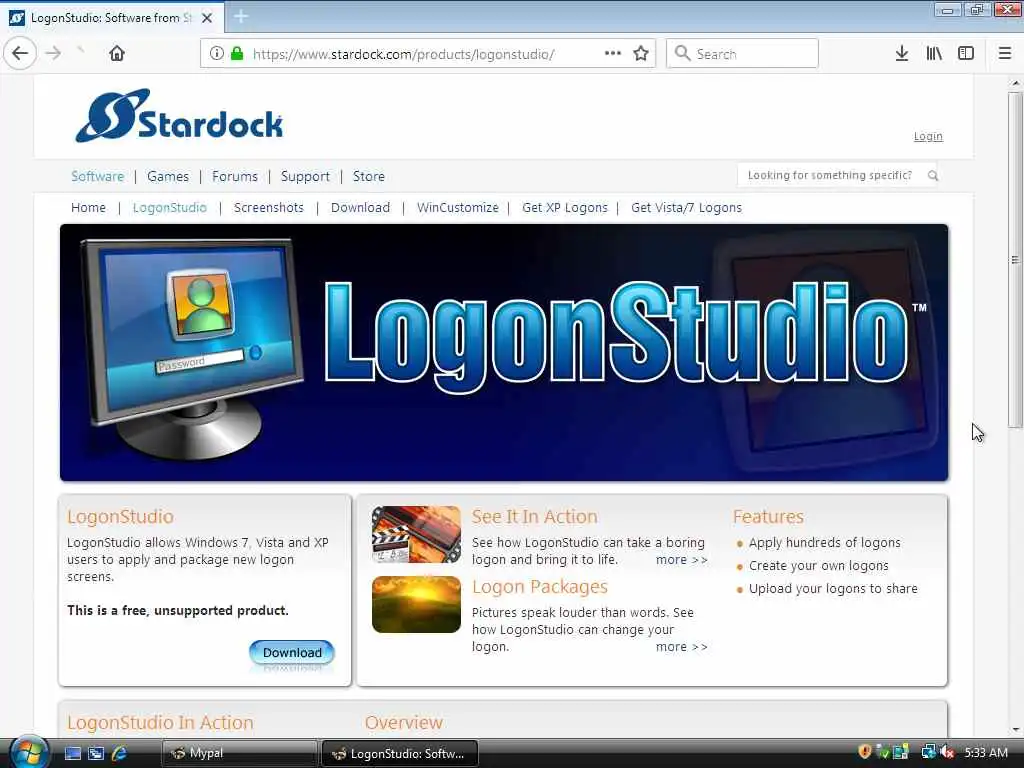Select LogonStudio in the sub-navigation
Screen dimensions: 1024x768
coord(170,208)
